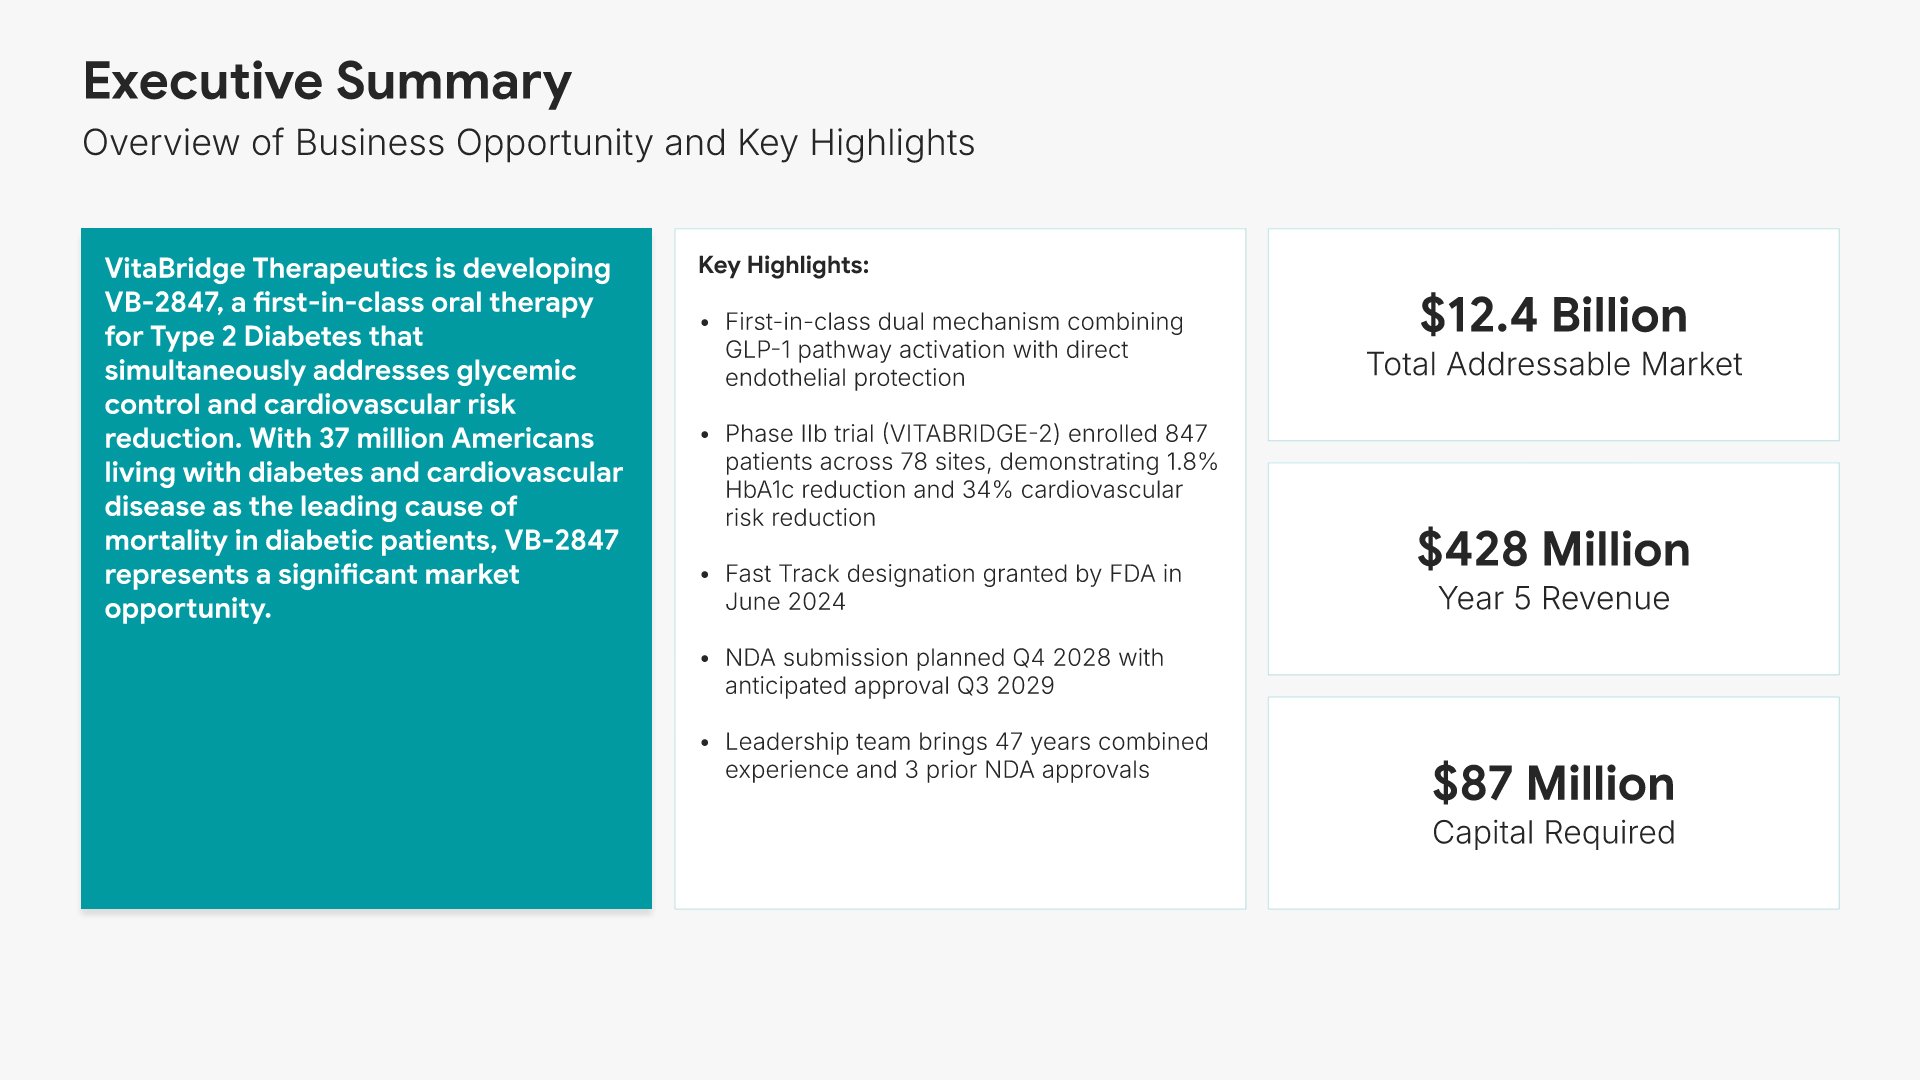Screen dimensions: 1920x1080
Task: Select the $87 Million figure
Action: (x=1553, y=783)
